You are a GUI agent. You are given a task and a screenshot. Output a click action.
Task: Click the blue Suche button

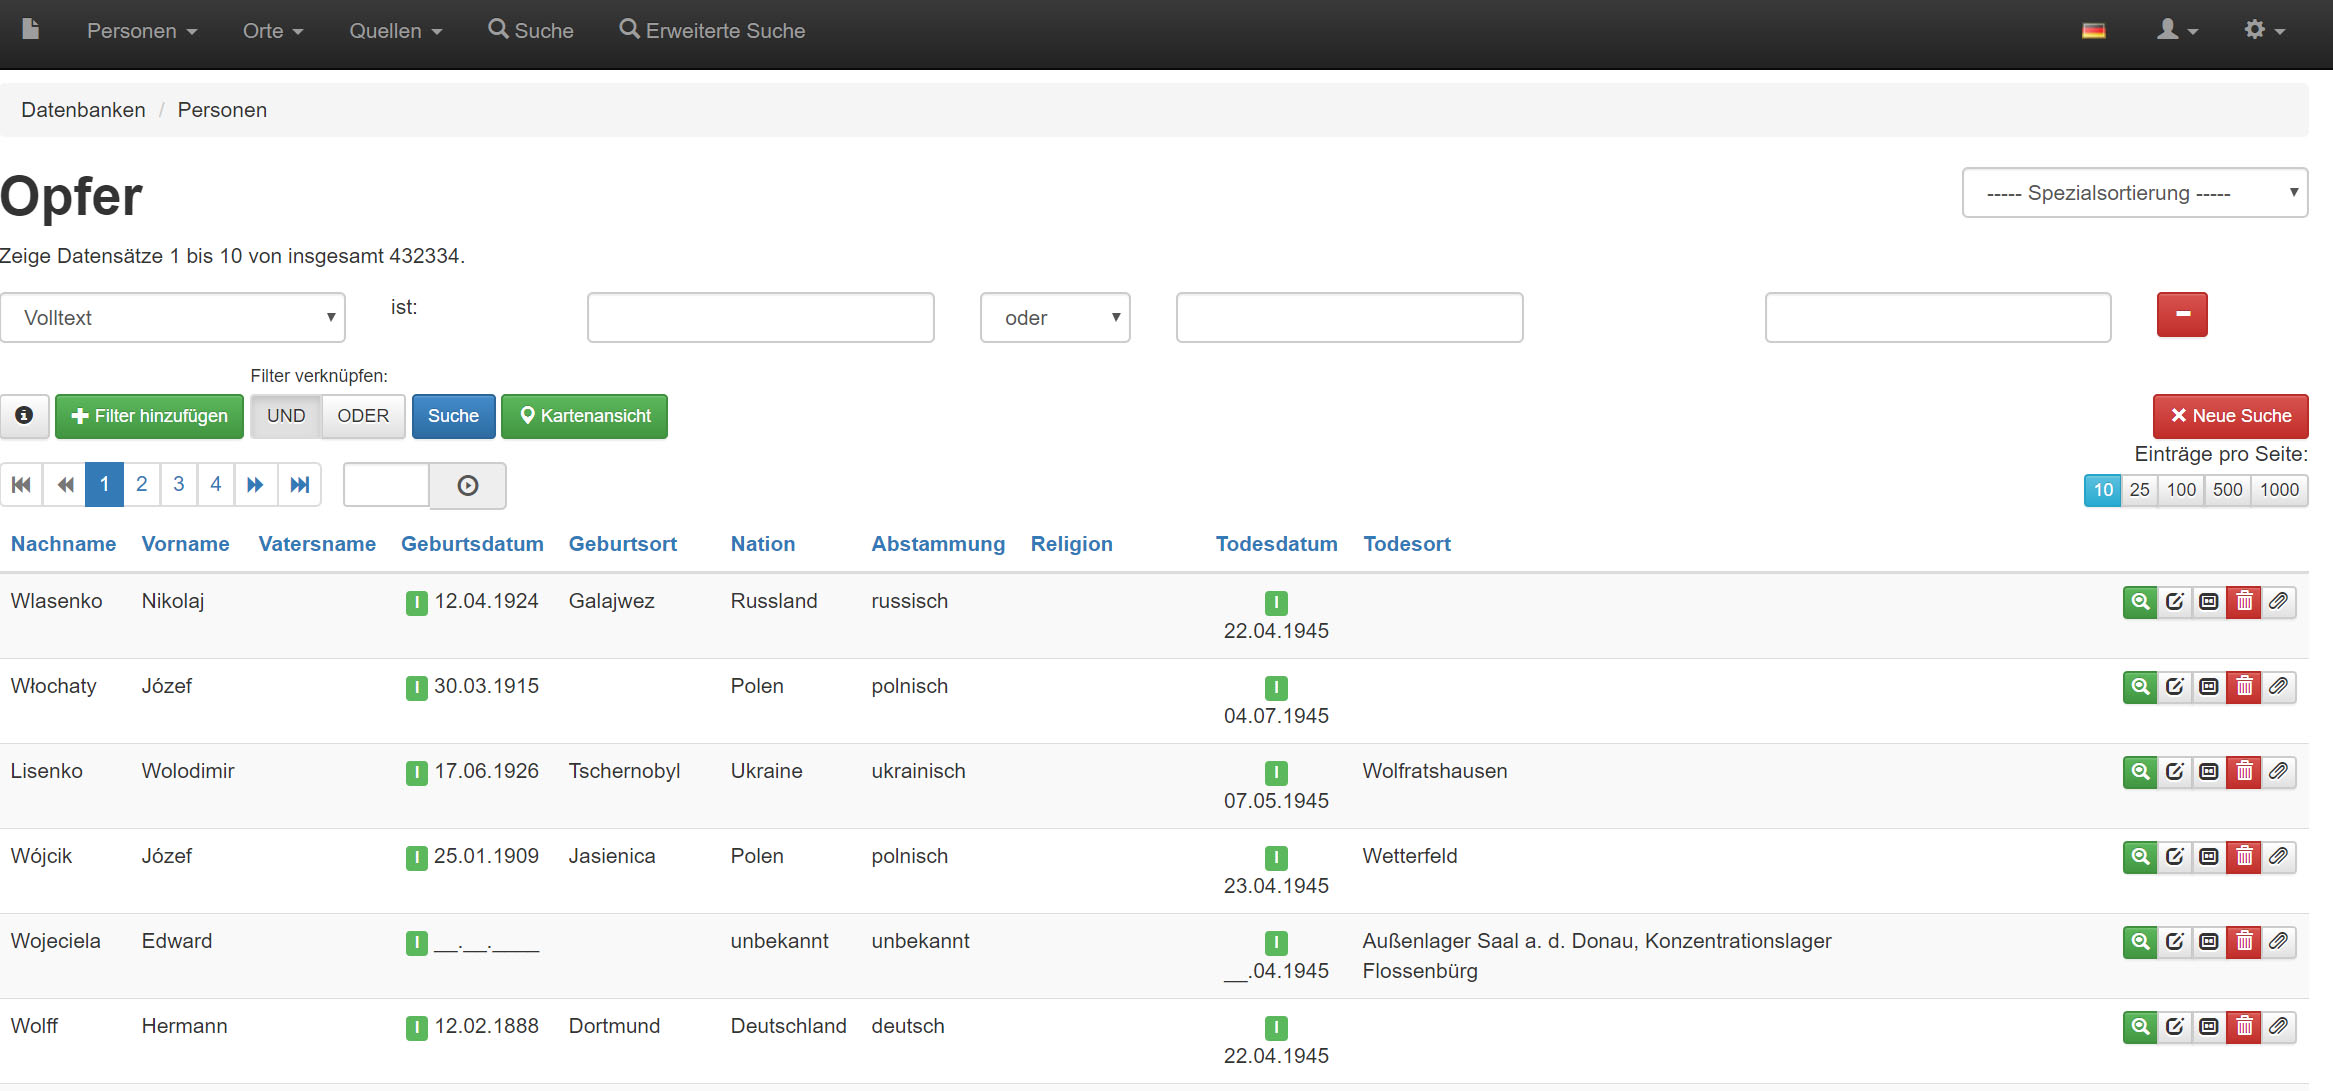[x=453, y=416]
